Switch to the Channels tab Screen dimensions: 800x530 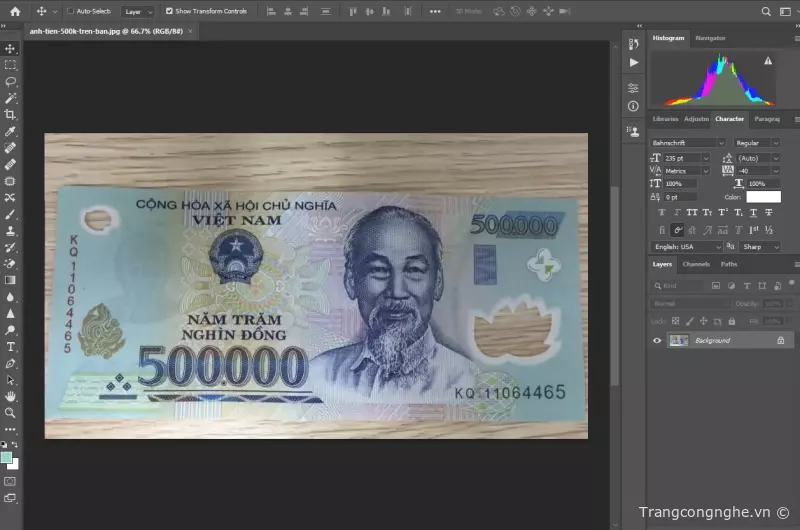[x=696, y=264]
